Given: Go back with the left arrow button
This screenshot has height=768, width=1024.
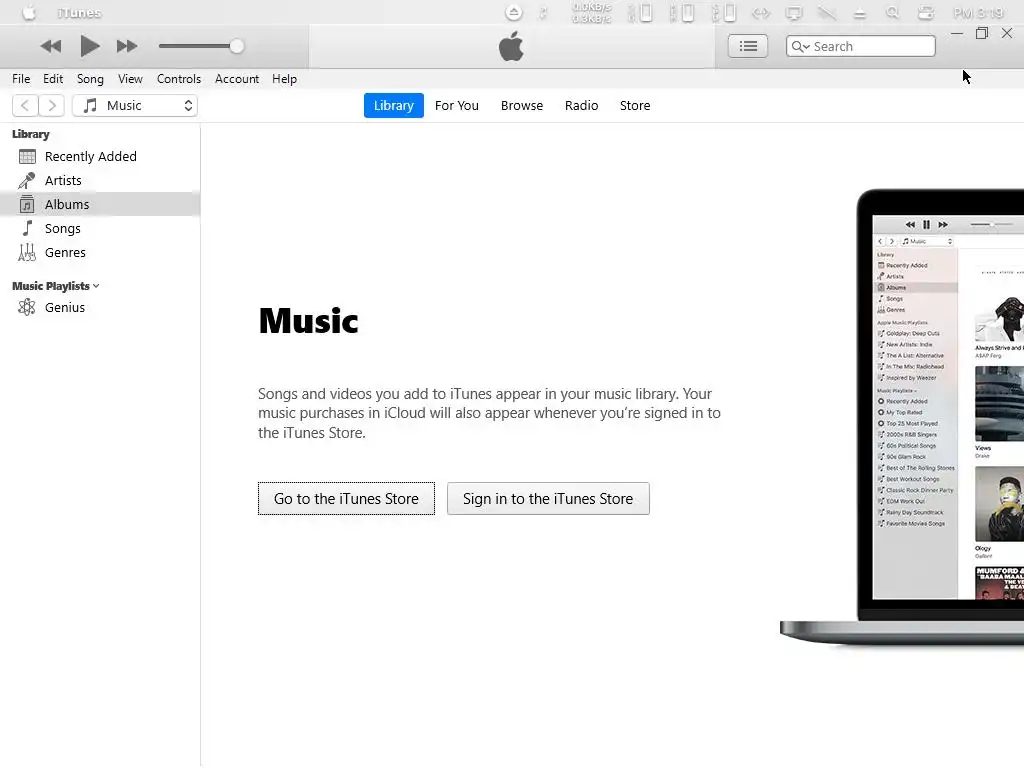Looking at the screenshot, I should click(25, 105).
